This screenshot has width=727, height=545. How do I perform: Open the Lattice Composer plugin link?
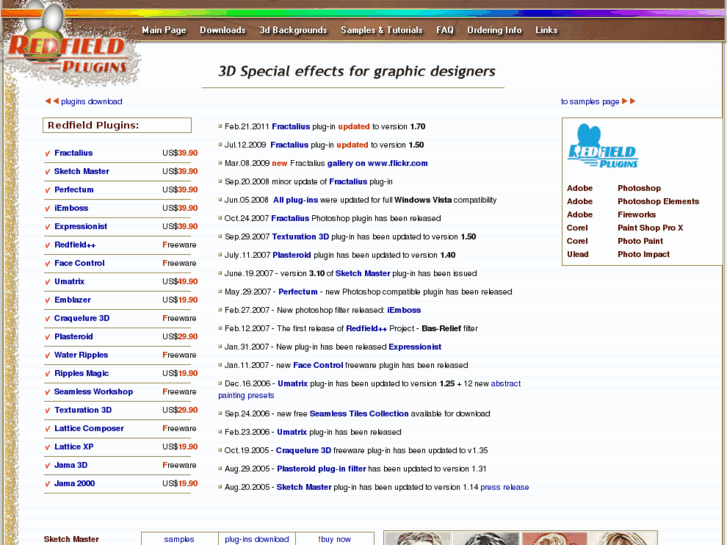click(89, 429)
